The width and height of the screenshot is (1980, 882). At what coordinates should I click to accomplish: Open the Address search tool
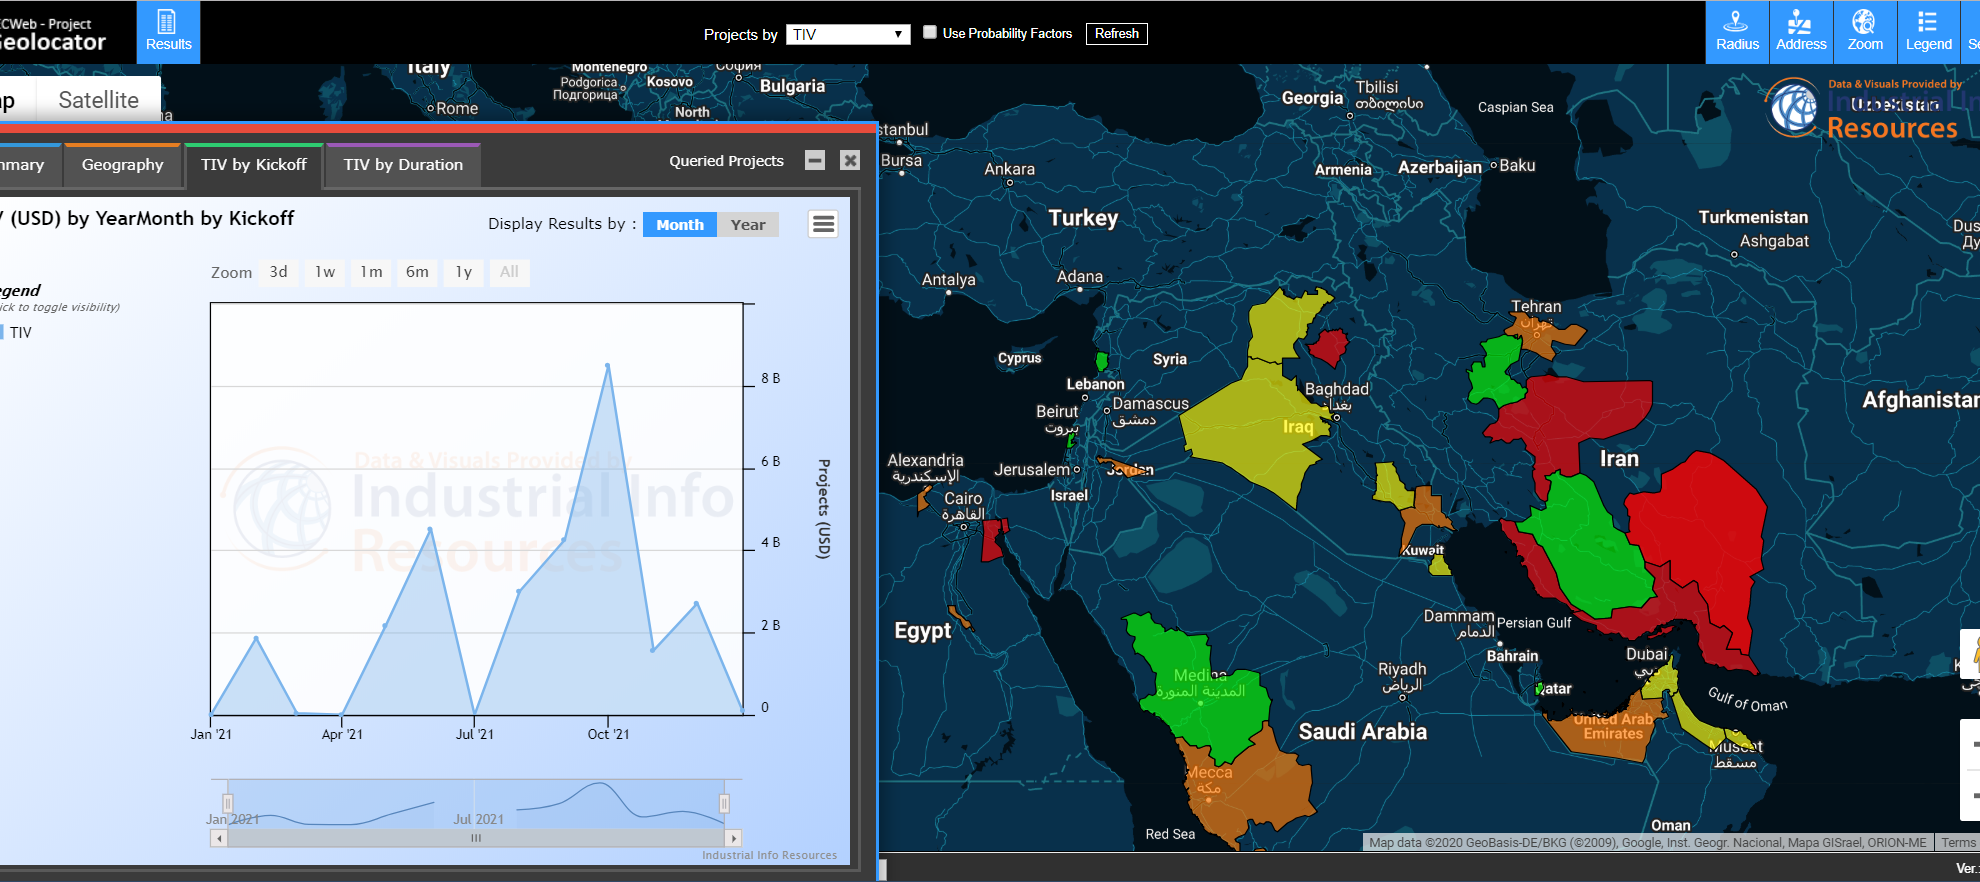[x=1801, y=32]
